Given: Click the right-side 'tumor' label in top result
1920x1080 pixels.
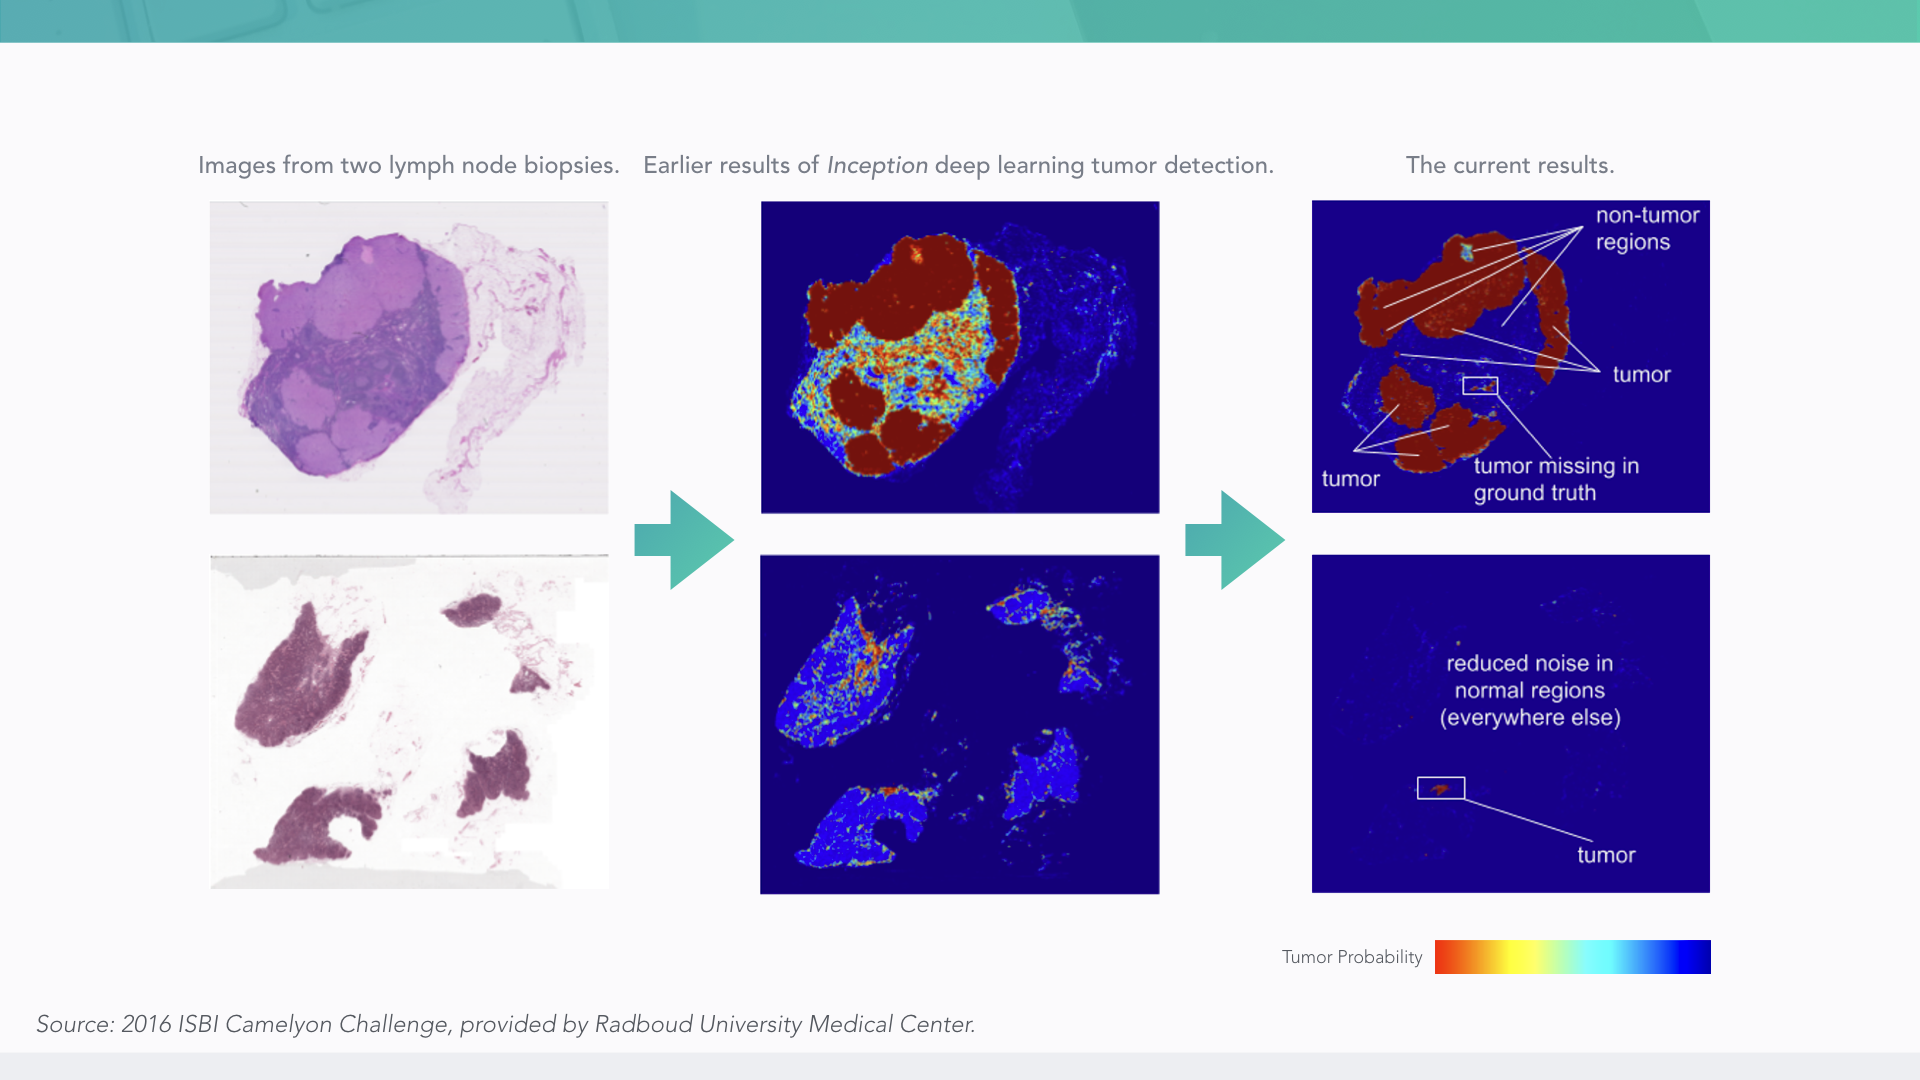Looking at the screenshot, I should click(x=1641, y=375).
